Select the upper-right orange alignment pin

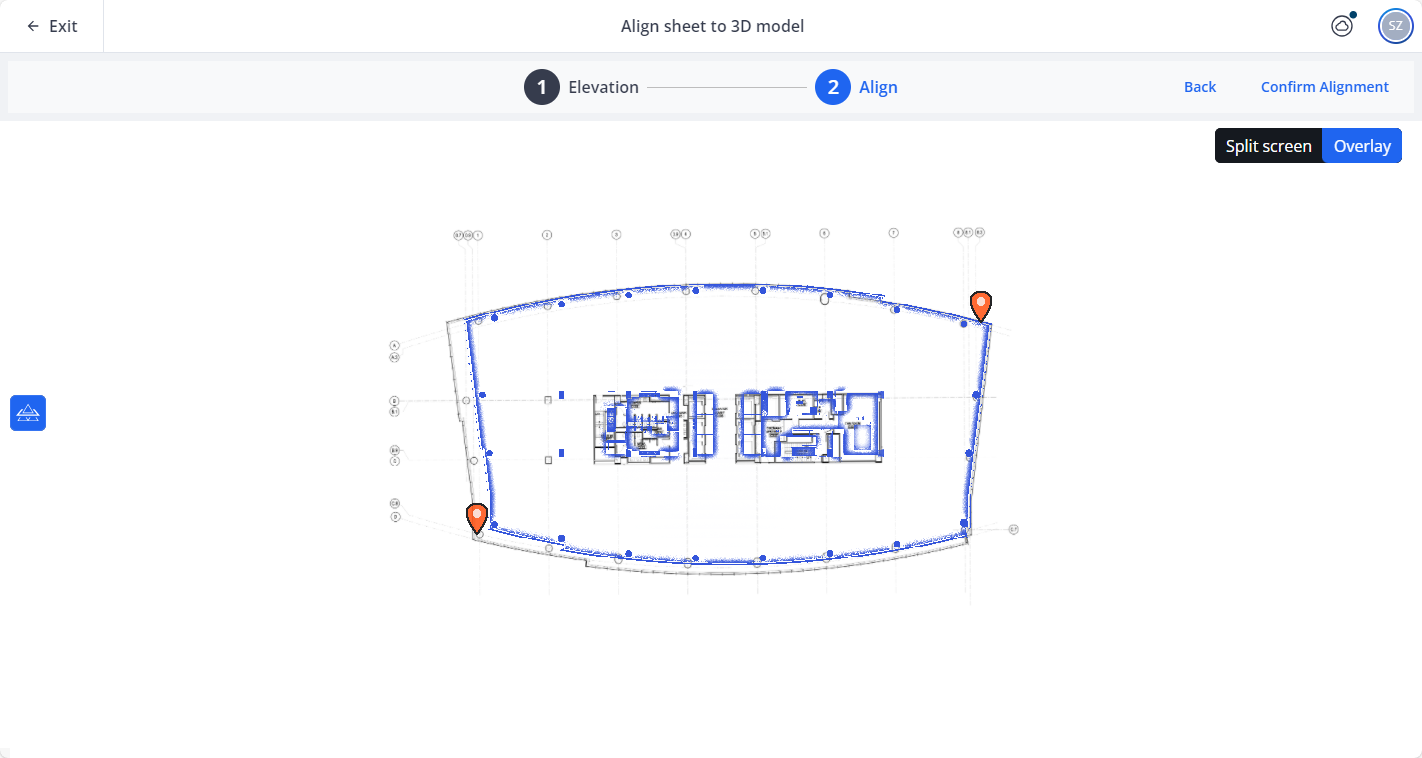tap(981, 304)
